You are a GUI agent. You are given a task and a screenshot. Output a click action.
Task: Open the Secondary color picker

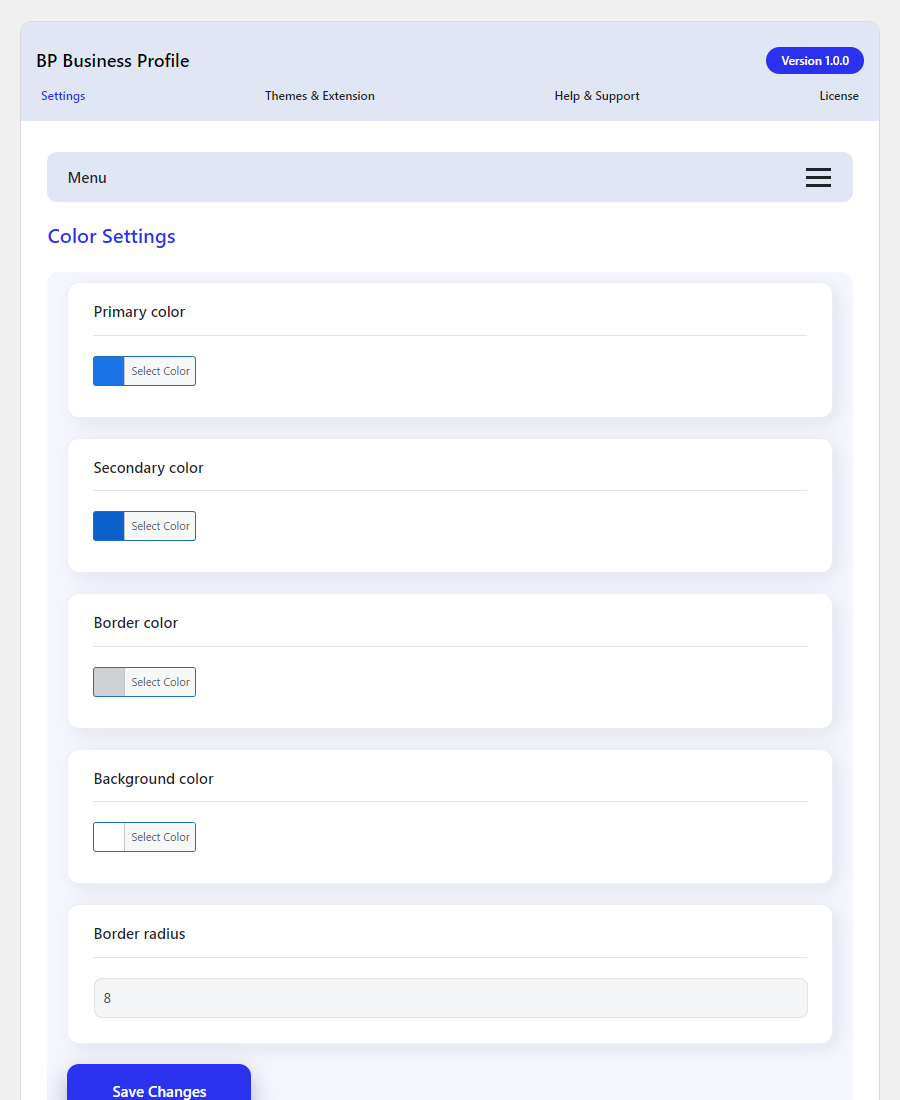pos(160,526)
